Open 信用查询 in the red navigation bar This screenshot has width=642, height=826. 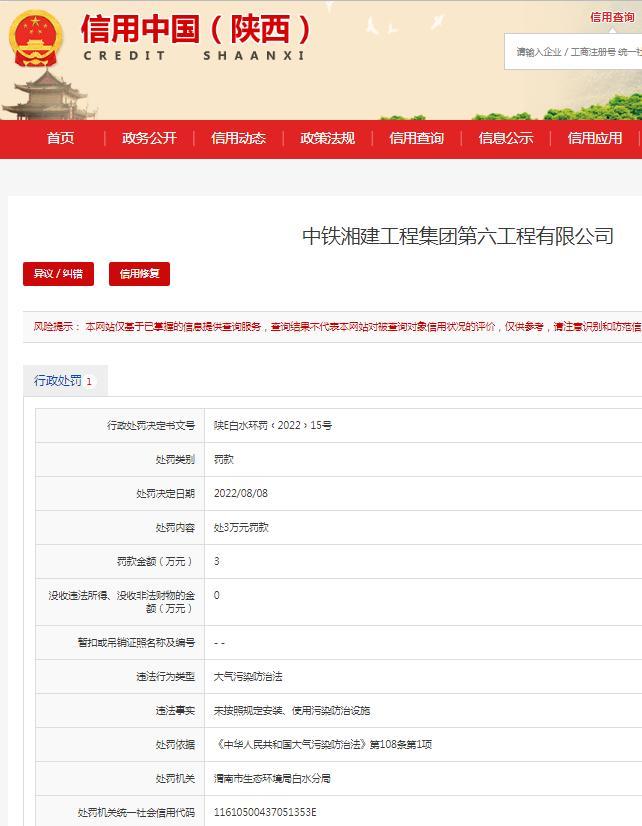point(417,138)
